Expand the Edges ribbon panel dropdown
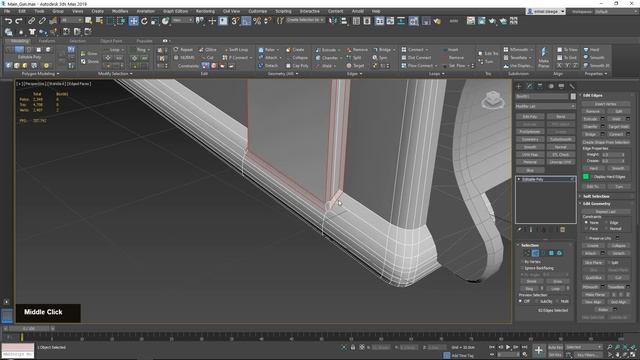The height and width of the screenshot is (360, 640). click(354, 74)
